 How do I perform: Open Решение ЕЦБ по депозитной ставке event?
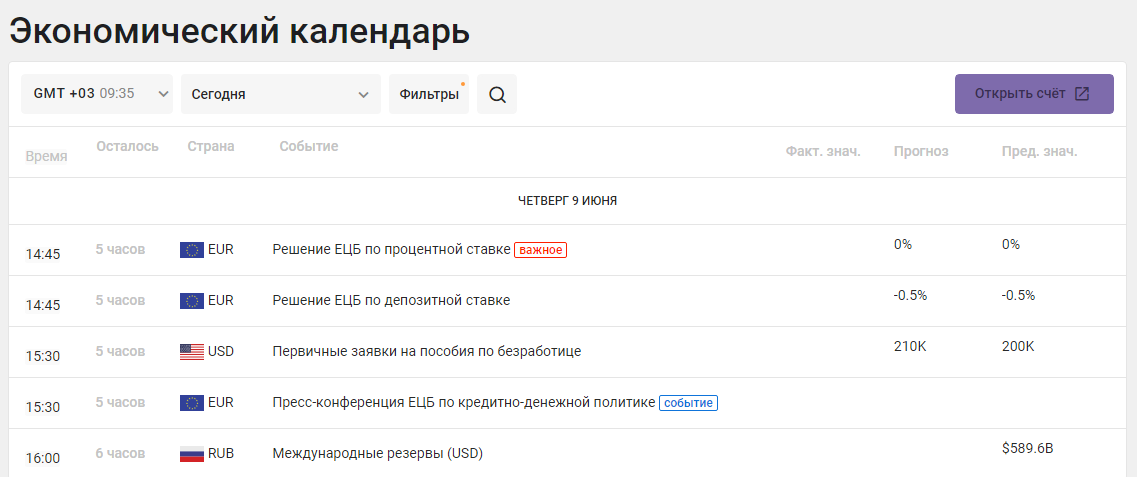(391, 301)
